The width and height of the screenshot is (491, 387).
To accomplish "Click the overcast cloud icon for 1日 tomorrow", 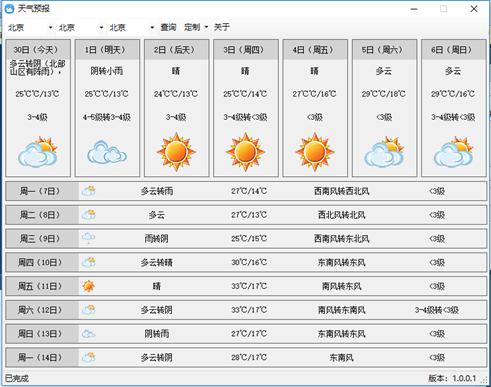I will [107, 152].
